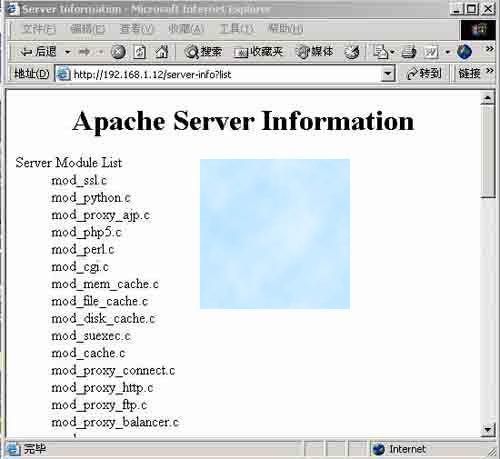This screenshot has width=500, height=459.
Task: Click the 'mod_proxy_ajp.c' entry
Action: (x=100, y=215)
